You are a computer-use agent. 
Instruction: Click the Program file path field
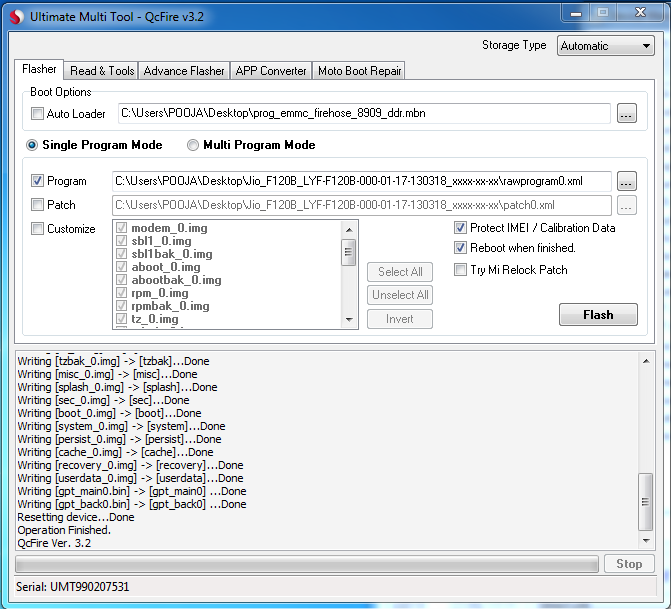pyautogui.click(x=362, y=181)
